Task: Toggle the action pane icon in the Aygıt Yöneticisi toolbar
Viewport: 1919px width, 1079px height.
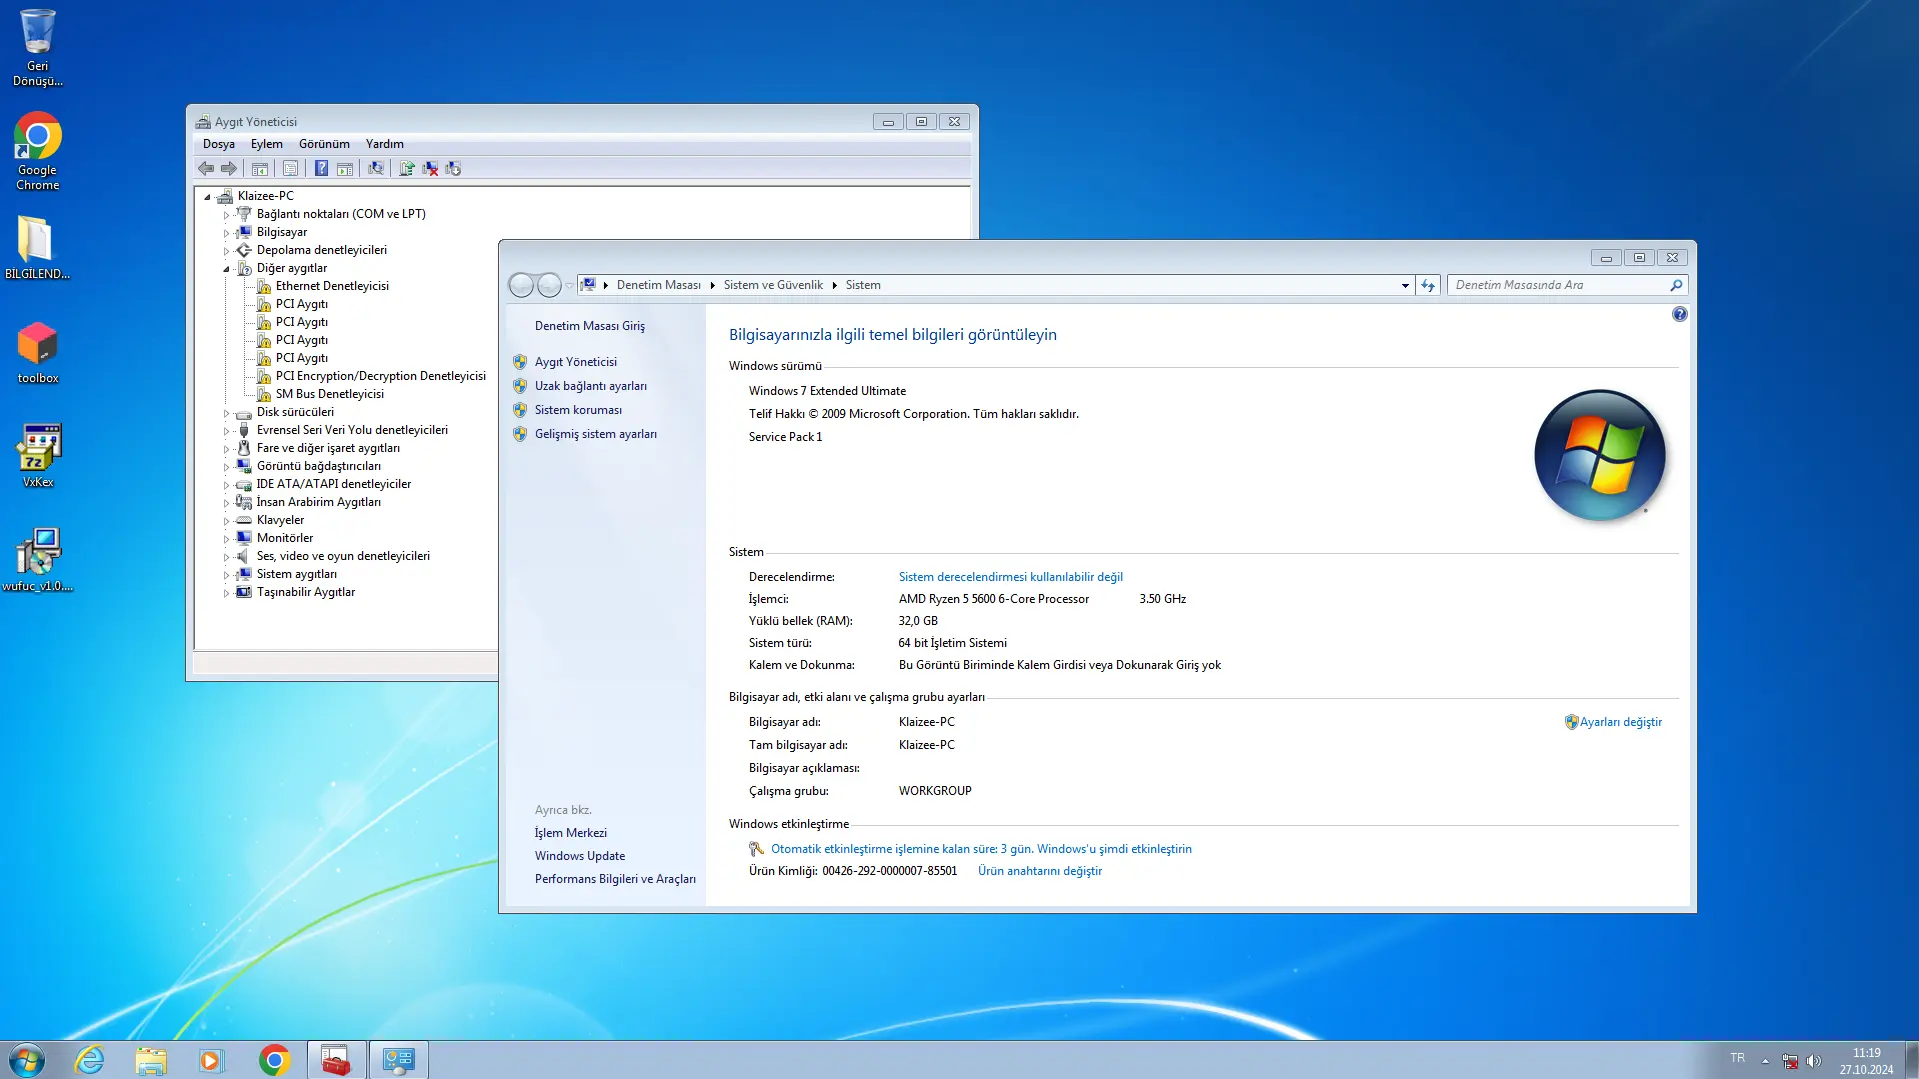Action: [345, 168]
